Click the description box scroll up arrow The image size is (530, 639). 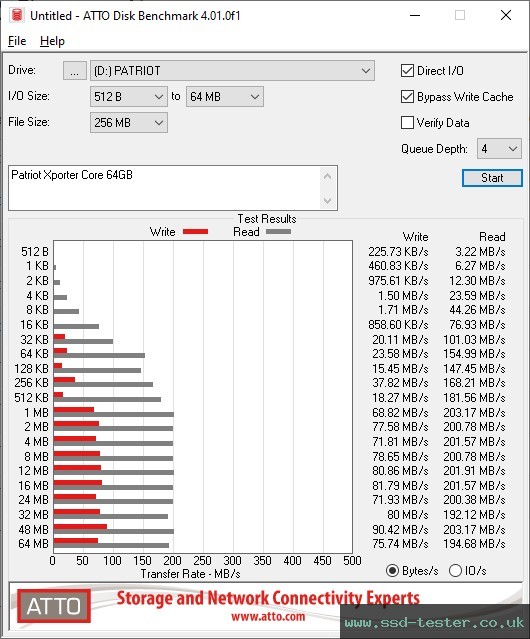point(328,176)
